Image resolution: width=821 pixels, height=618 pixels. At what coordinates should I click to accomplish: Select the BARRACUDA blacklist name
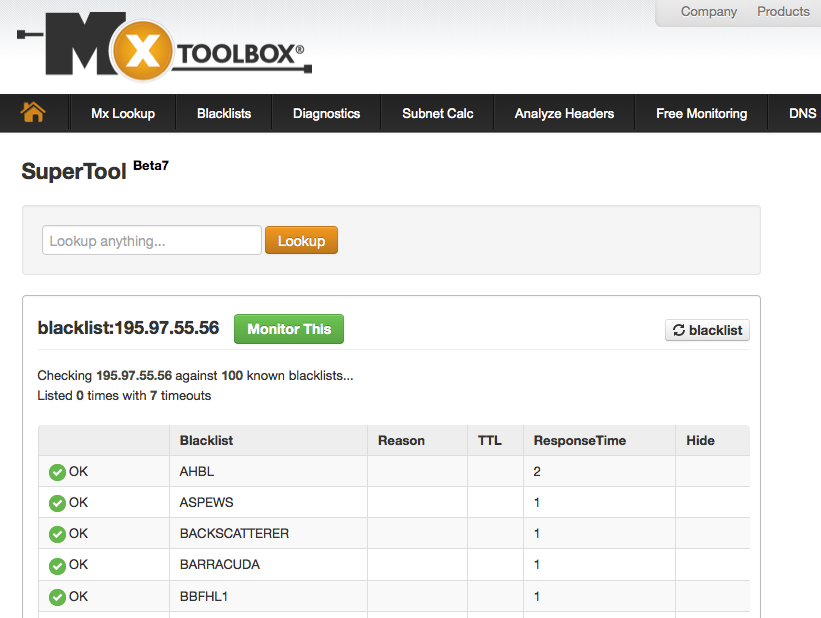pos(220,565)
